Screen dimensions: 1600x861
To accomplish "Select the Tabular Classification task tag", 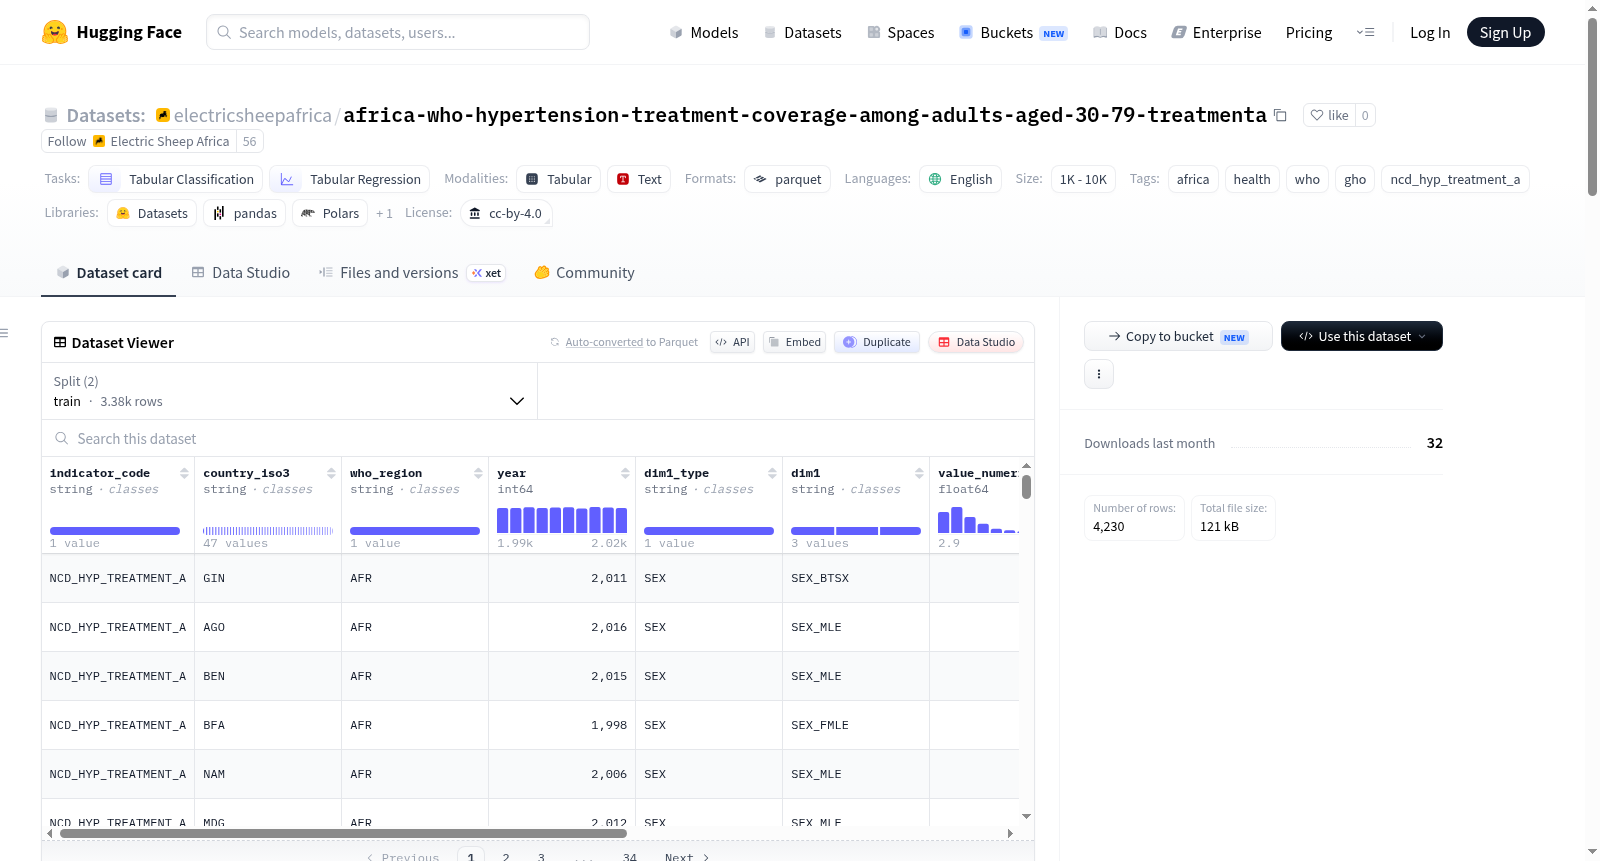I will 176,179.
